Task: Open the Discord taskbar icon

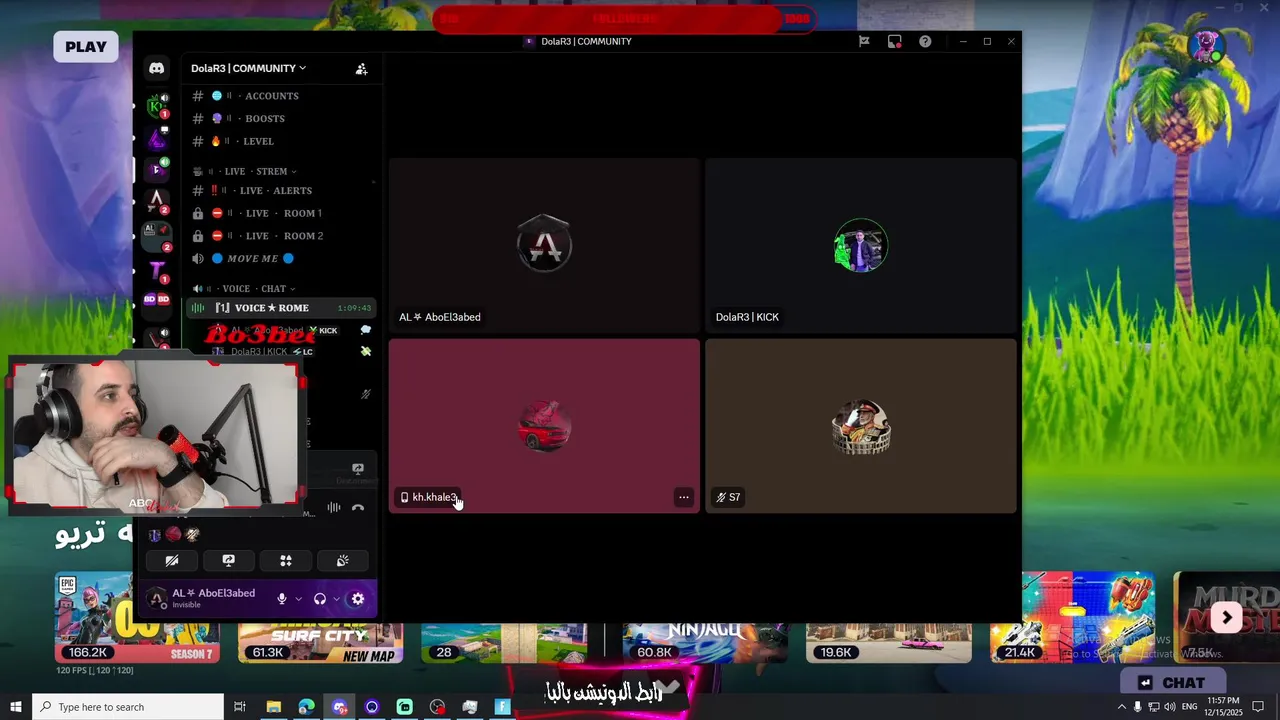Action: [x=339, y=707]
